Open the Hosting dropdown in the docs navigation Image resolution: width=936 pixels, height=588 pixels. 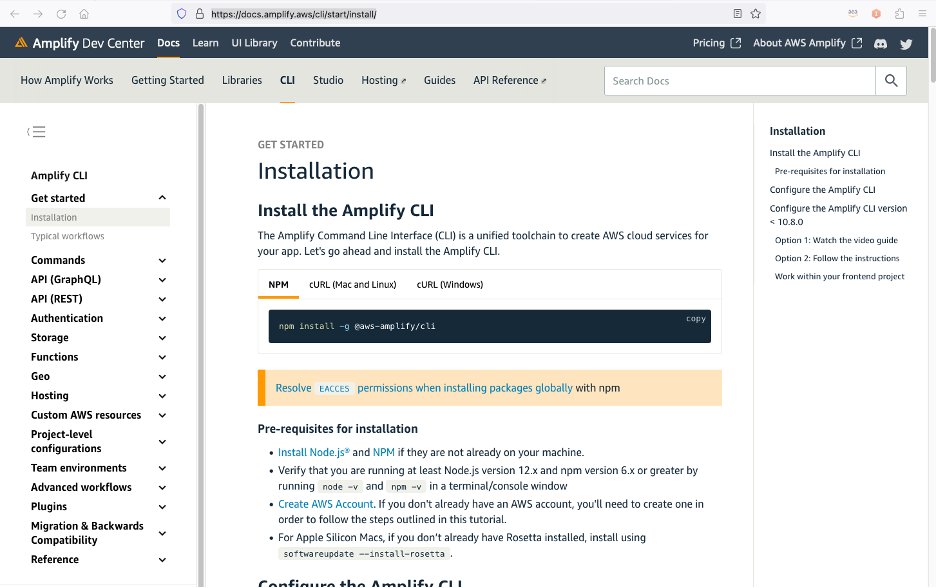coord(383,80)
